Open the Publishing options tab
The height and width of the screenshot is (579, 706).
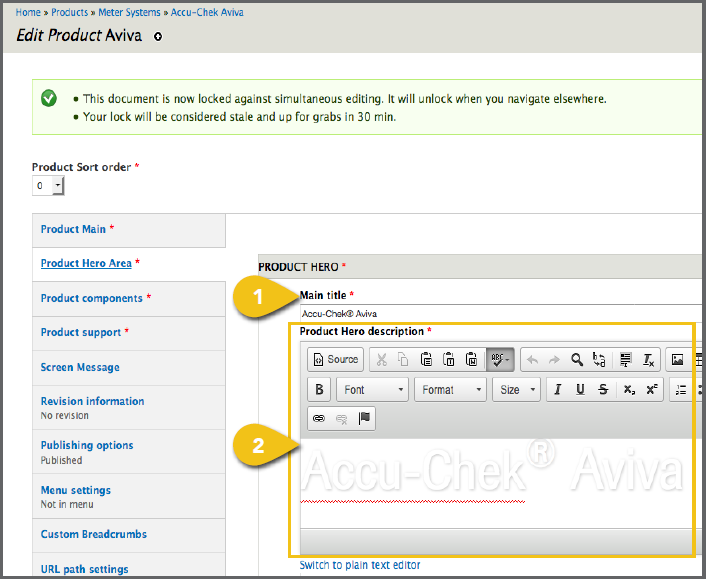129,452
